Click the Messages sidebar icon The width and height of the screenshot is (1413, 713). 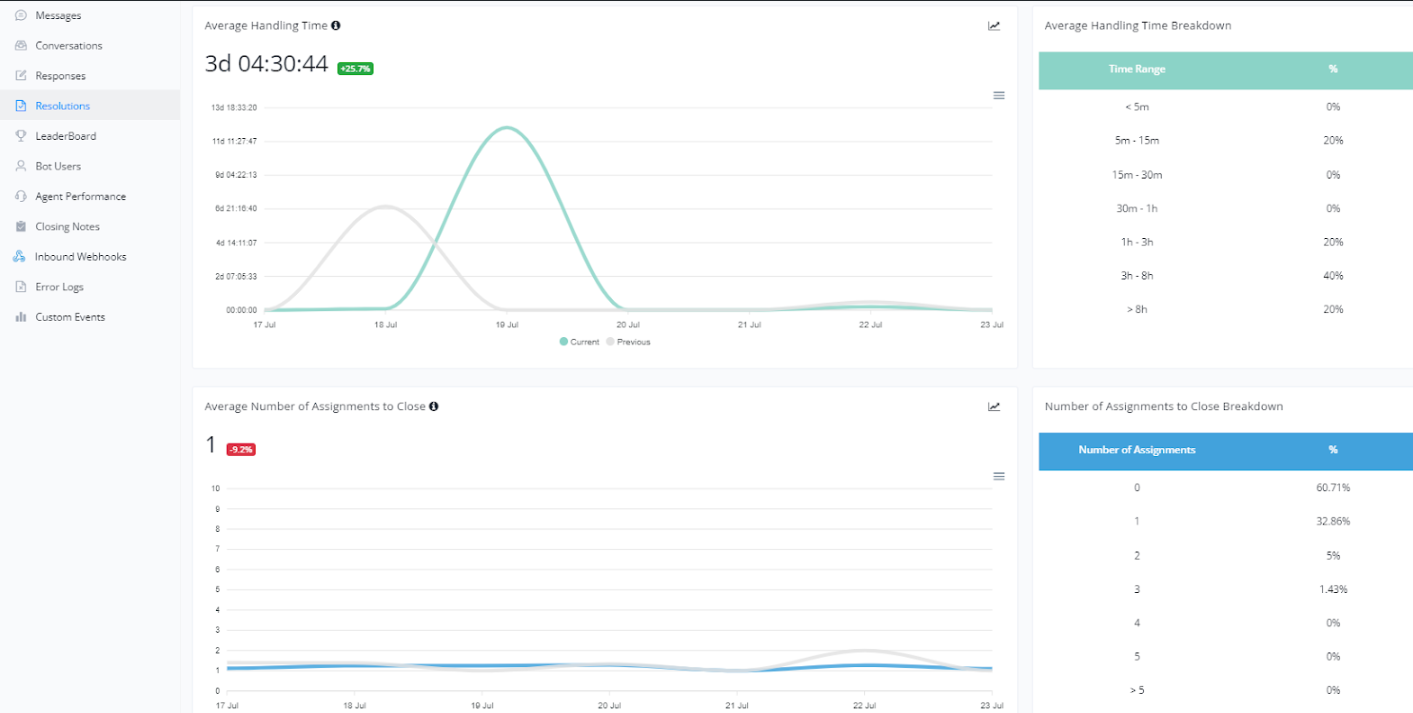click(21, 16)
